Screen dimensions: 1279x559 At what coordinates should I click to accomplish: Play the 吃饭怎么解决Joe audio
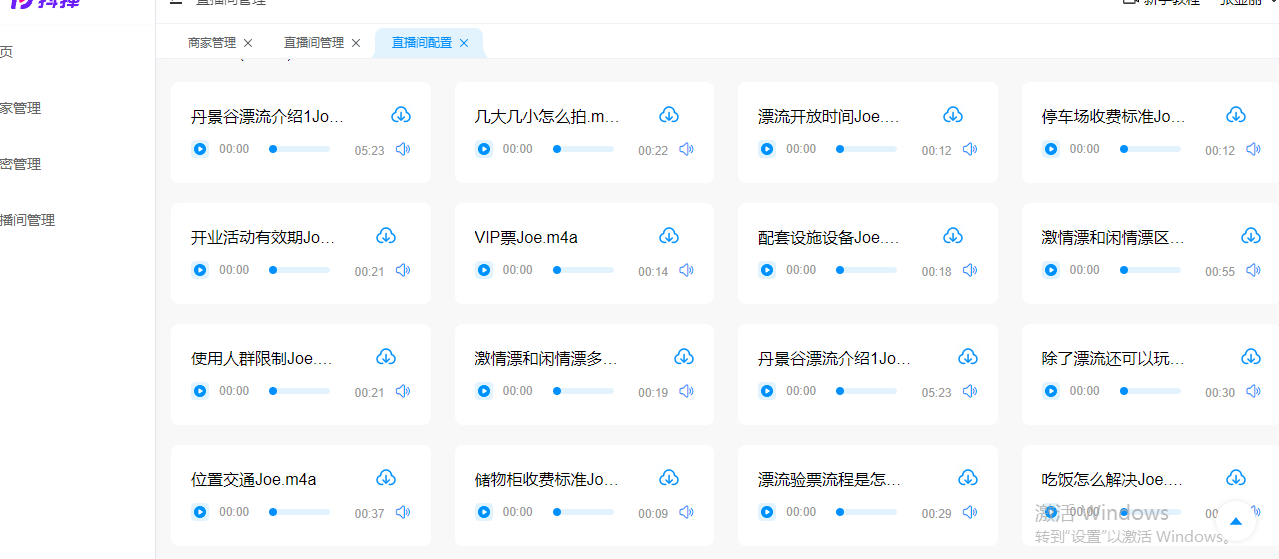click(1051, 512)
